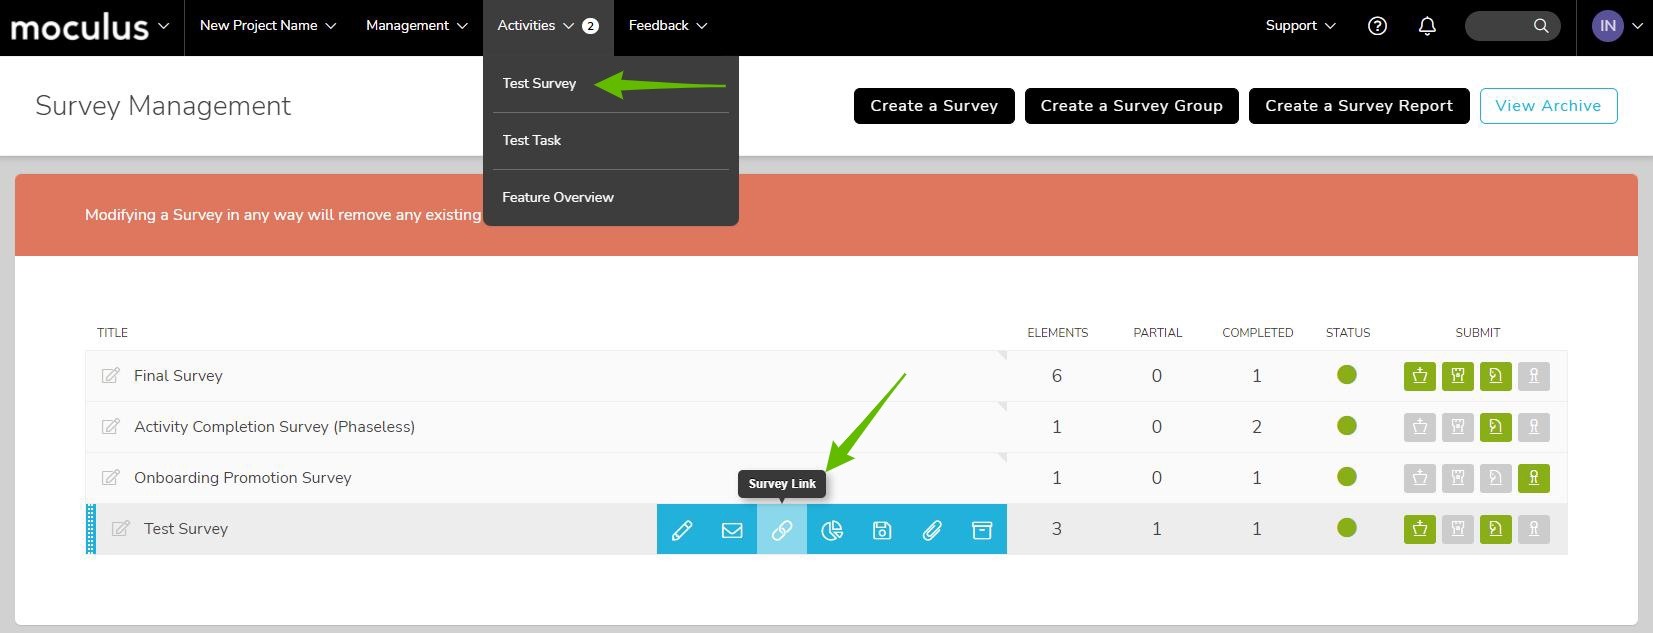Click the knight submit icon for Final Survey
Viewport: 1653px width, 633px height.
tap(1496, 376)
